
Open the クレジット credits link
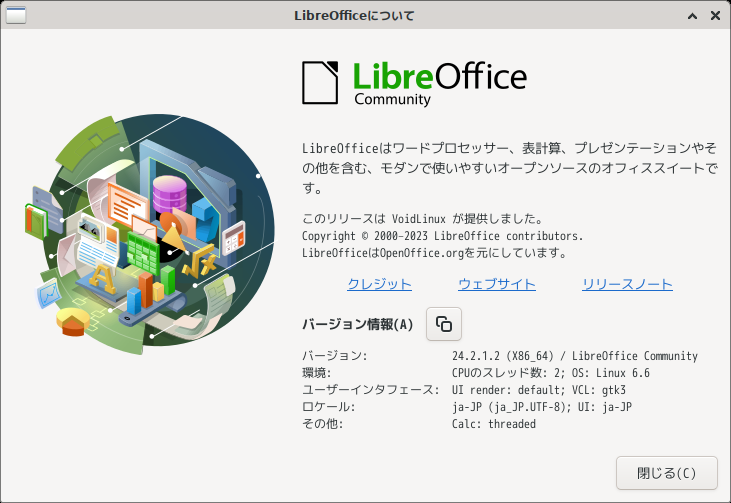pos(379,284)
